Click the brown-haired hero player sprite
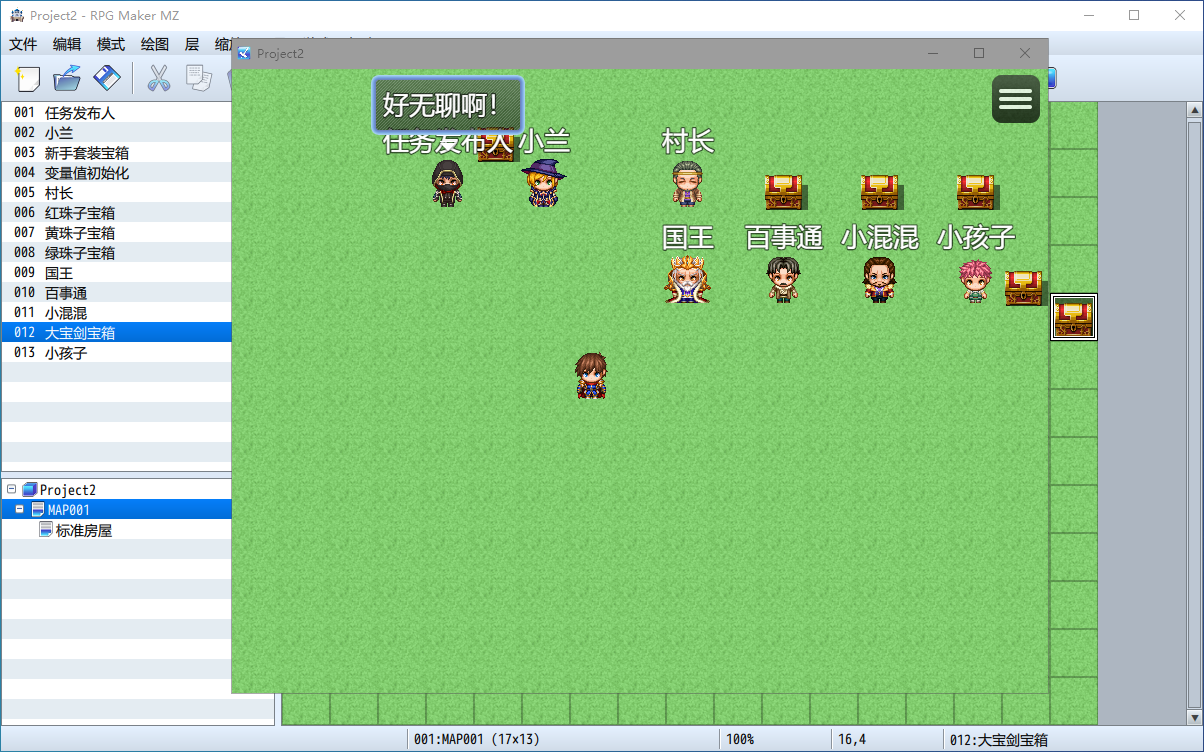The height and width of the screenshot is (752, 1204). 591,376
